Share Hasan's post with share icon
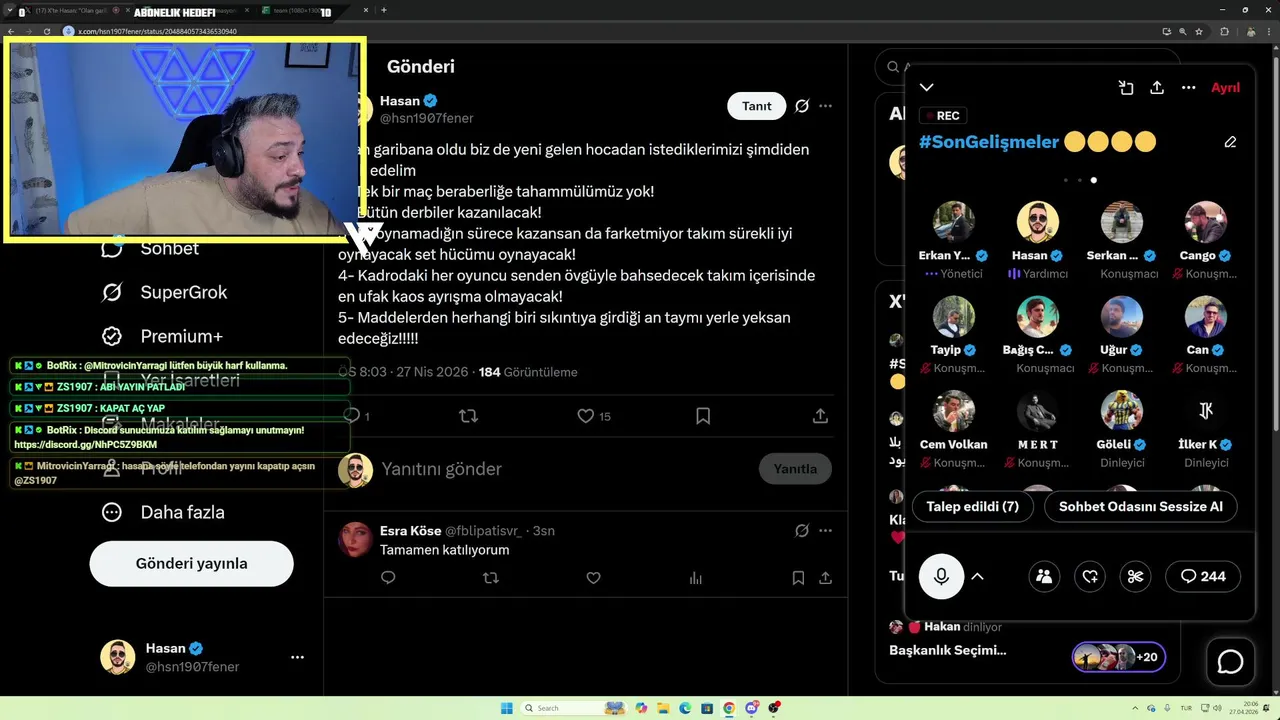1280x720 pixels. click(x=820, y=416)
